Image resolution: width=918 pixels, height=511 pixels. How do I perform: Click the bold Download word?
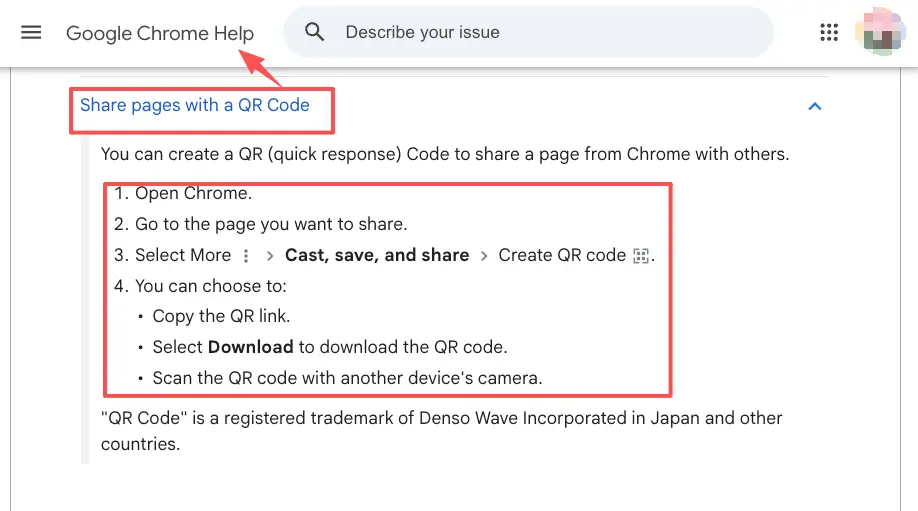point(251,347)
